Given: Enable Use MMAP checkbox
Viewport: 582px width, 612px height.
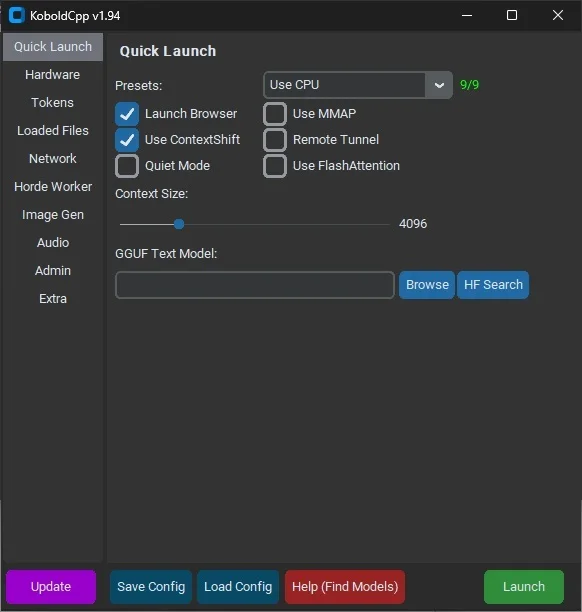Looking at the screenshot, I should click(x=275, y=114).
